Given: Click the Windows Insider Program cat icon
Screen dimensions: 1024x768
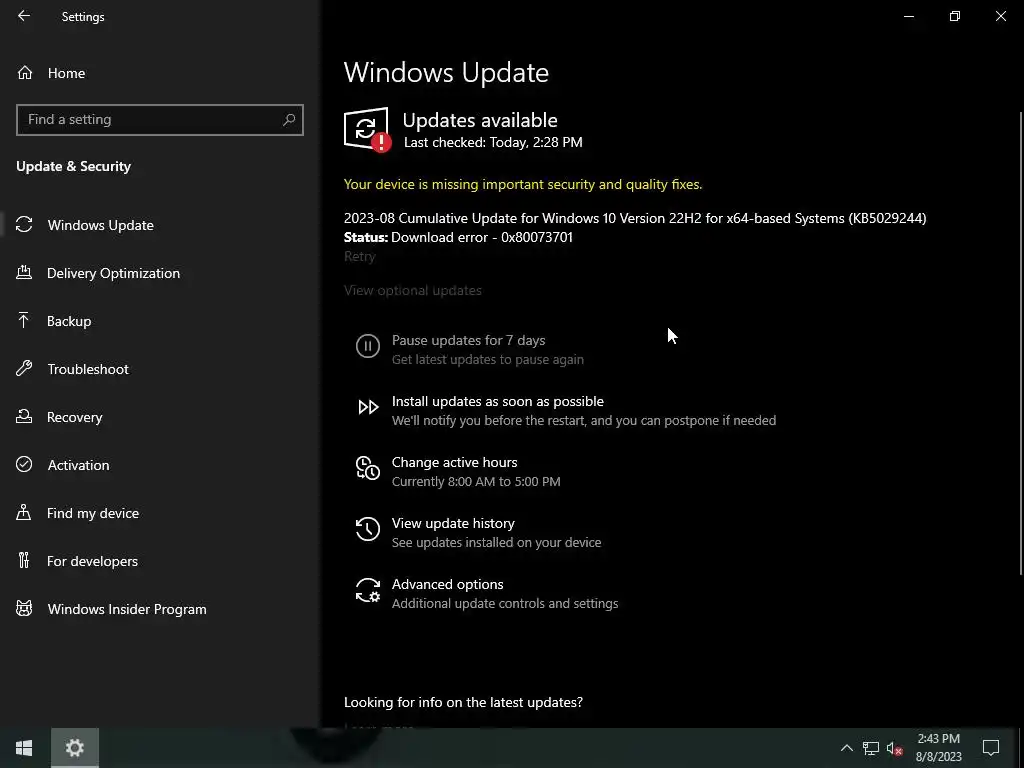Looking at the screenshot, I should [x=24, y=609].
